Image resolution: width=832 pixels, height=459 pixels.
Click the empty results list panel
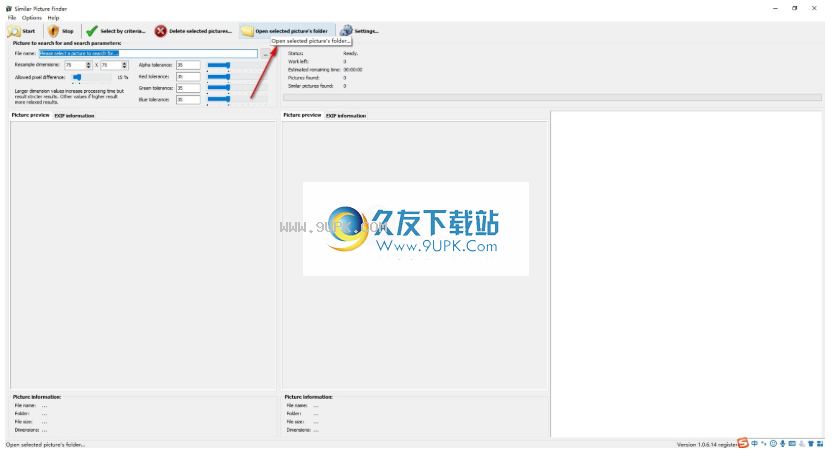point(686,274)
